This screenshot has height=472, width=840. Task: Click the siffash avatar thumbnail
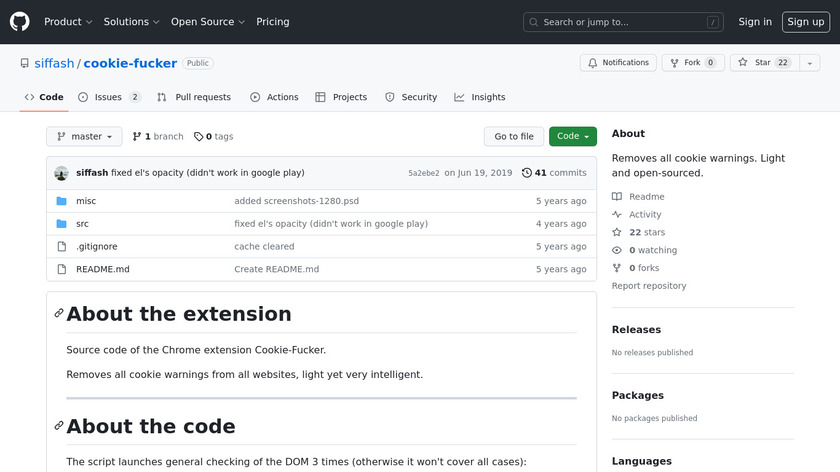[61, 173]
